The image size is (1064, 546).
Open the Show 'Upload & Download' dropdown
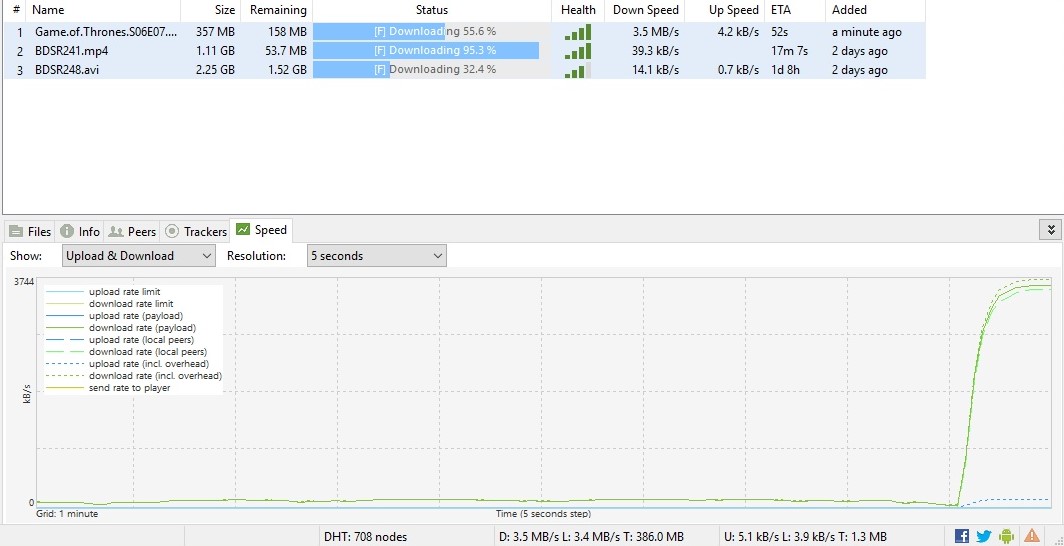[138, 256]
